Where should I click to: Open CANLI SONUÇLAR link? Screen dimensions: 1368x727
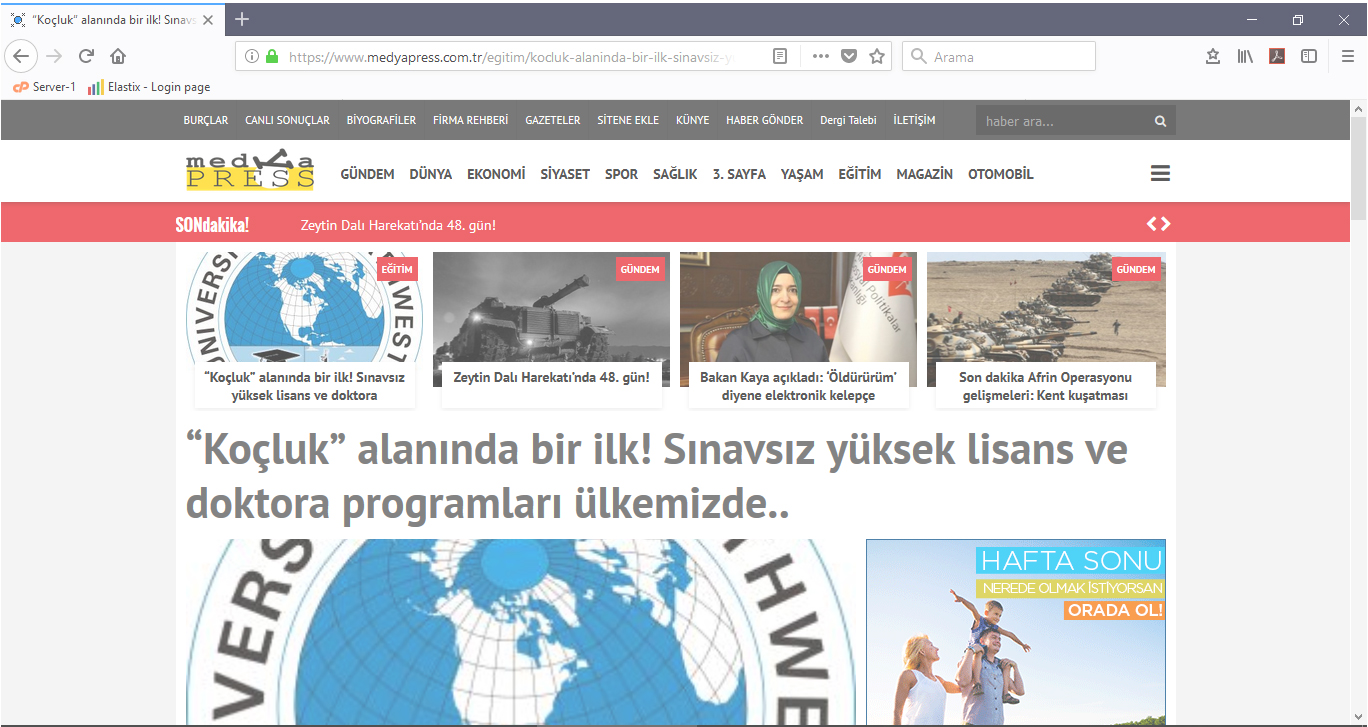tap(287, 120)
